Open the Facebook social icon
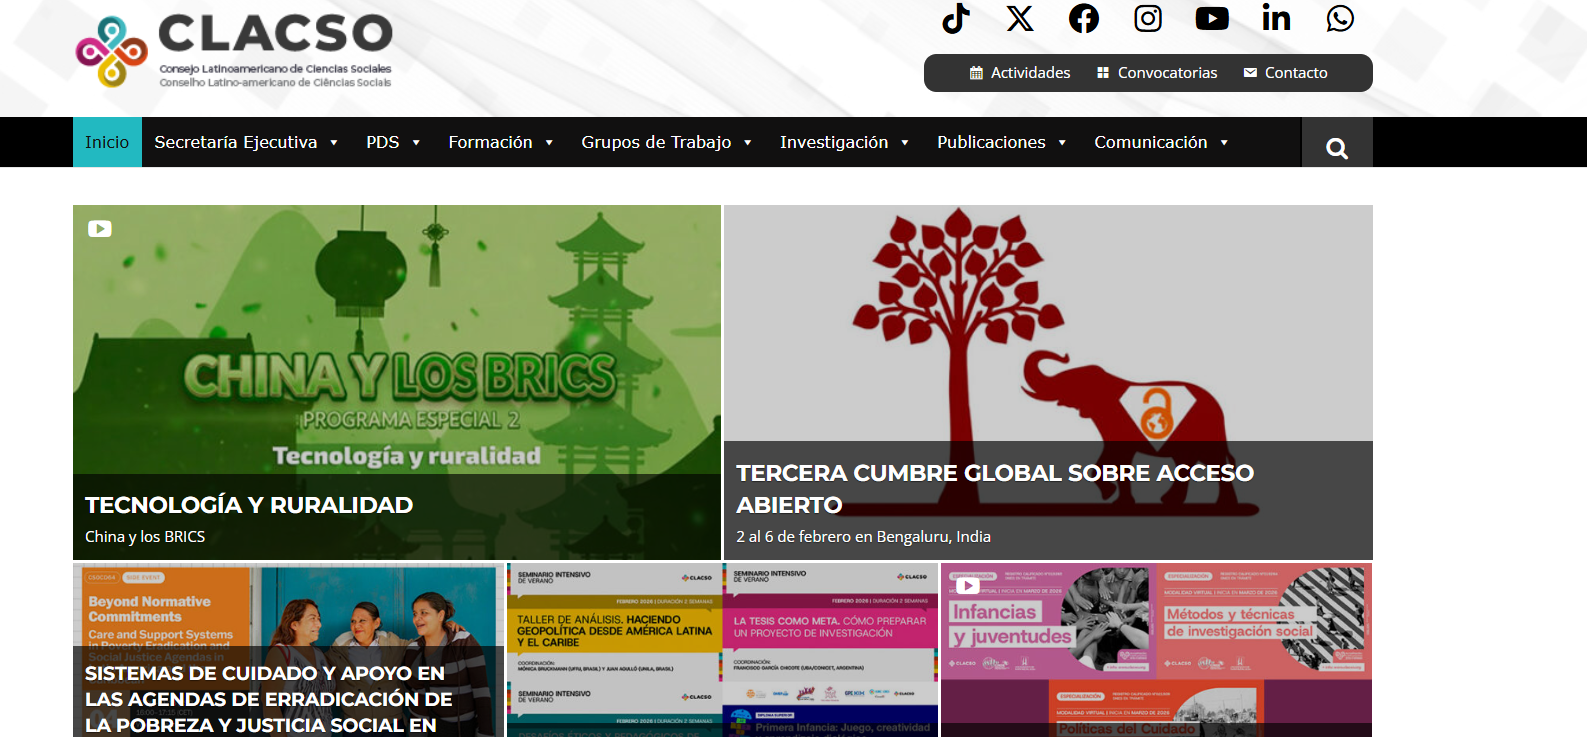 [1084, 18]
